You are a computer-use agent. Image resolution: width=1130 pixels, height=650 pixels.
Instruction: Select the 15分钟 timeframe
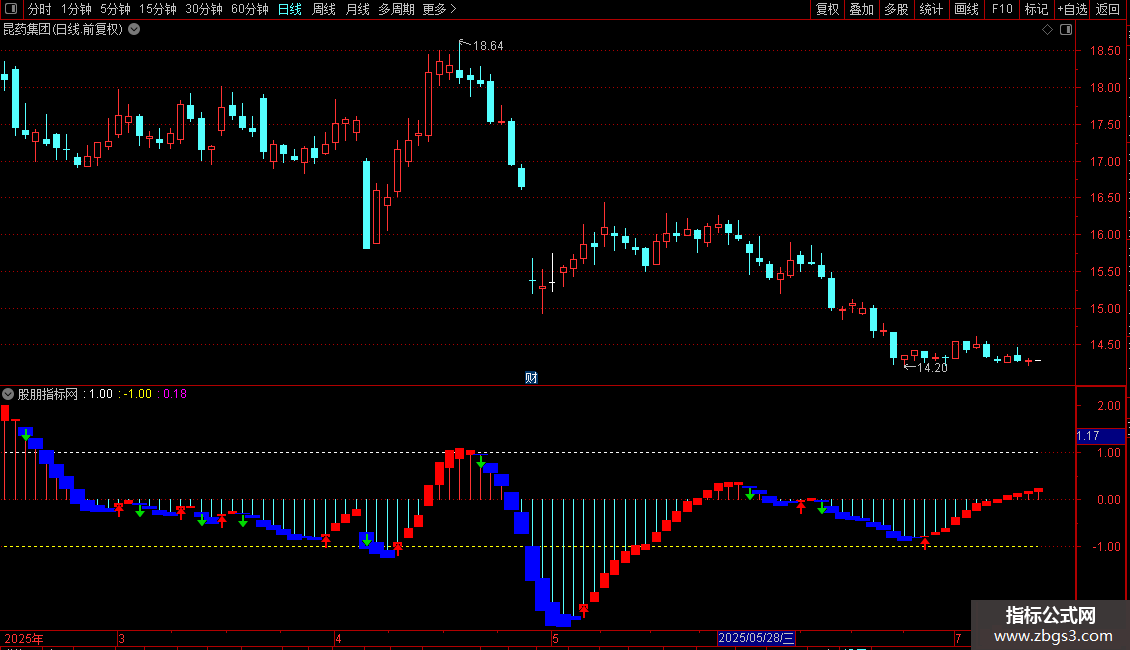158,9
